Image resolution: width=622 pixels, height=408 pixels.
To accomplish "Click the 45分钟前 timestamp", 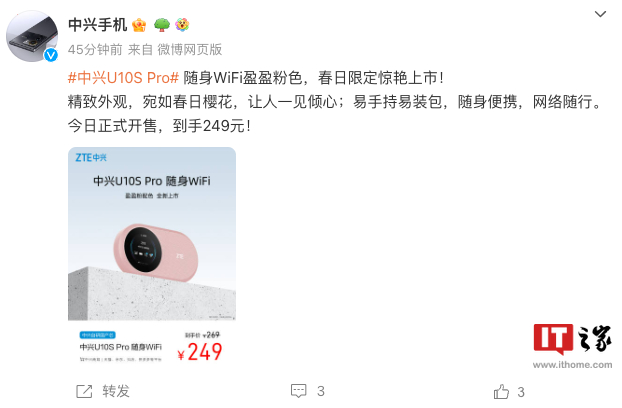I will (95, 50).
